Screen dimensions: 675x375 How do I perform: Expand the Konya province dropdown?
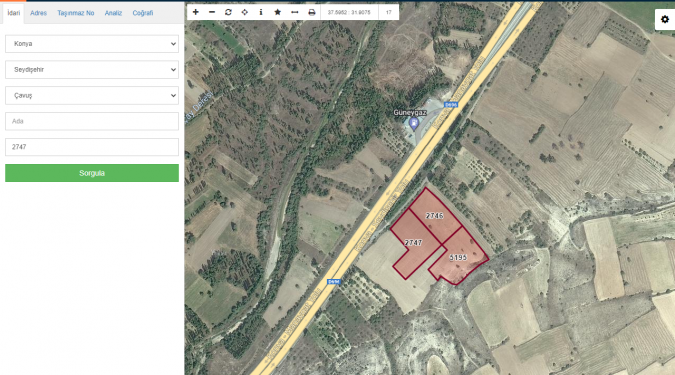click(x=92, y=44)
